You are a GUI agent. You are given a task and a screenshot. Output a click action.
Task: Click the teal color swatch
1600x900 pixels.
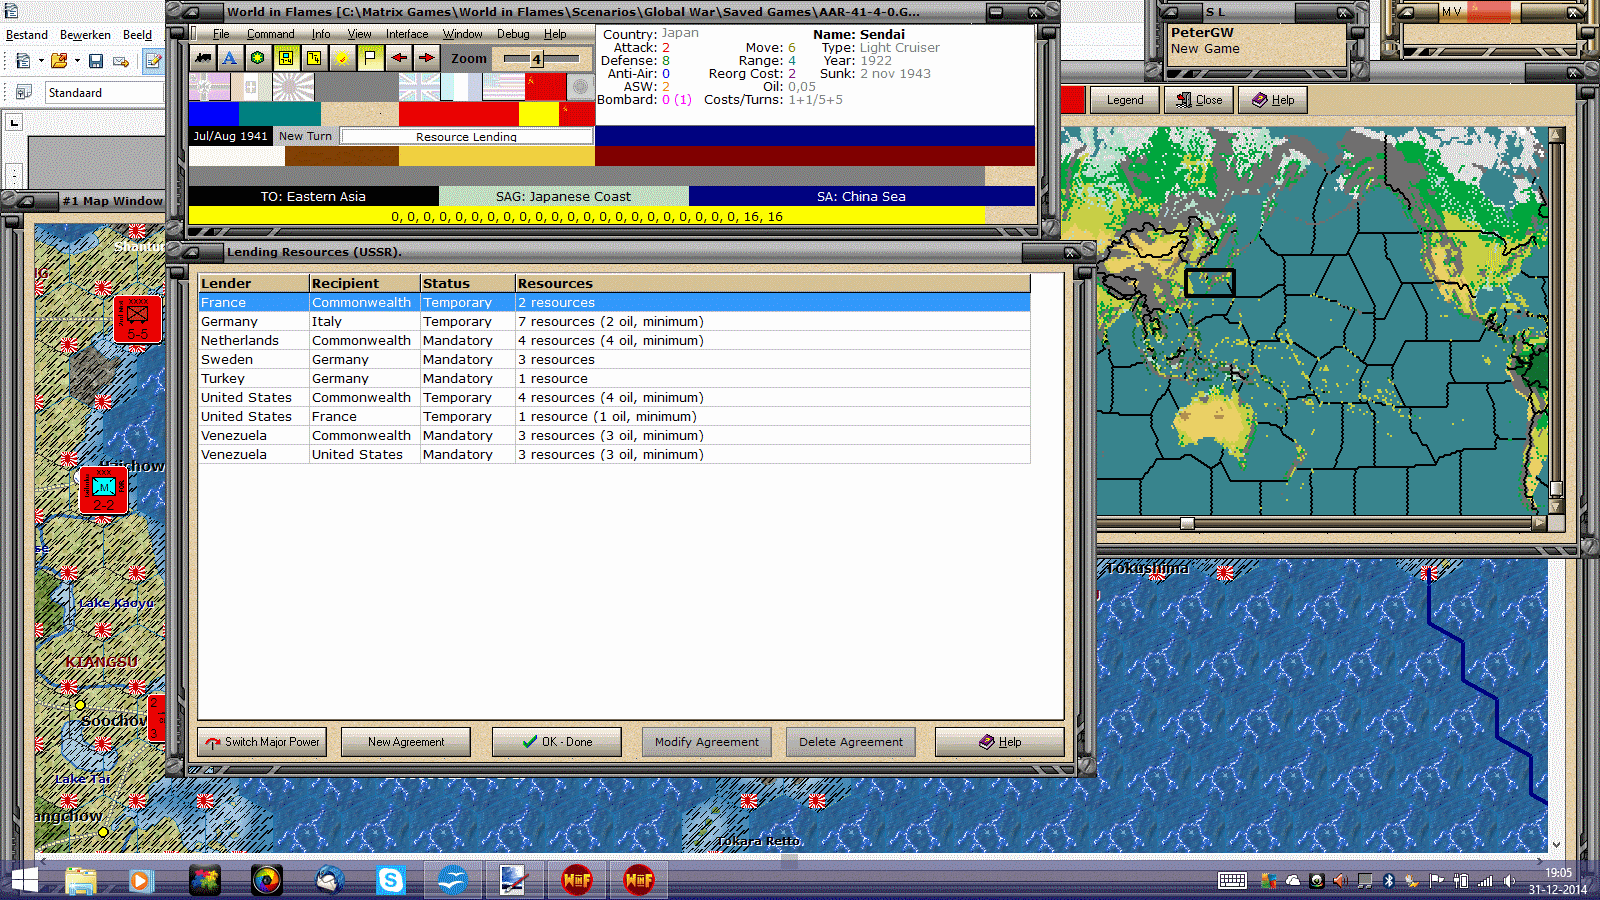(280, 114)
